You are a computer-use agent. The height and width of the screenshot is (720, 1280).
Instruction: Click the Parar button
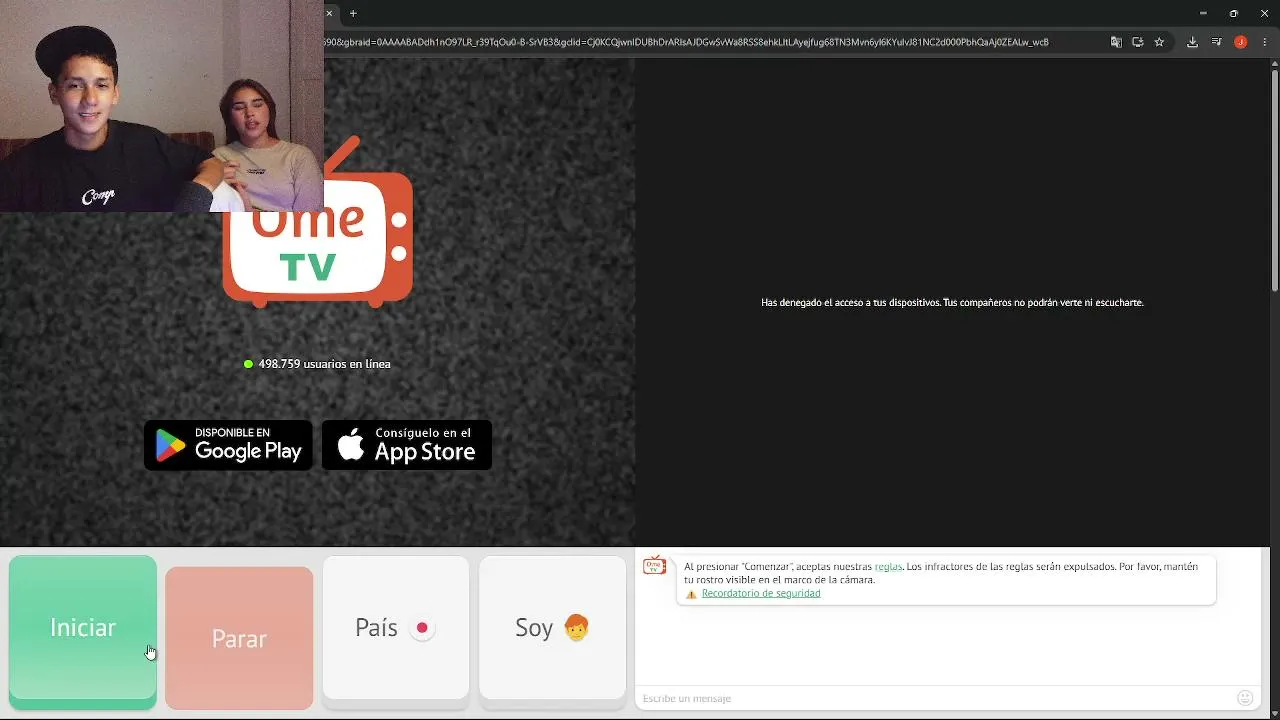tap(239, 637)
